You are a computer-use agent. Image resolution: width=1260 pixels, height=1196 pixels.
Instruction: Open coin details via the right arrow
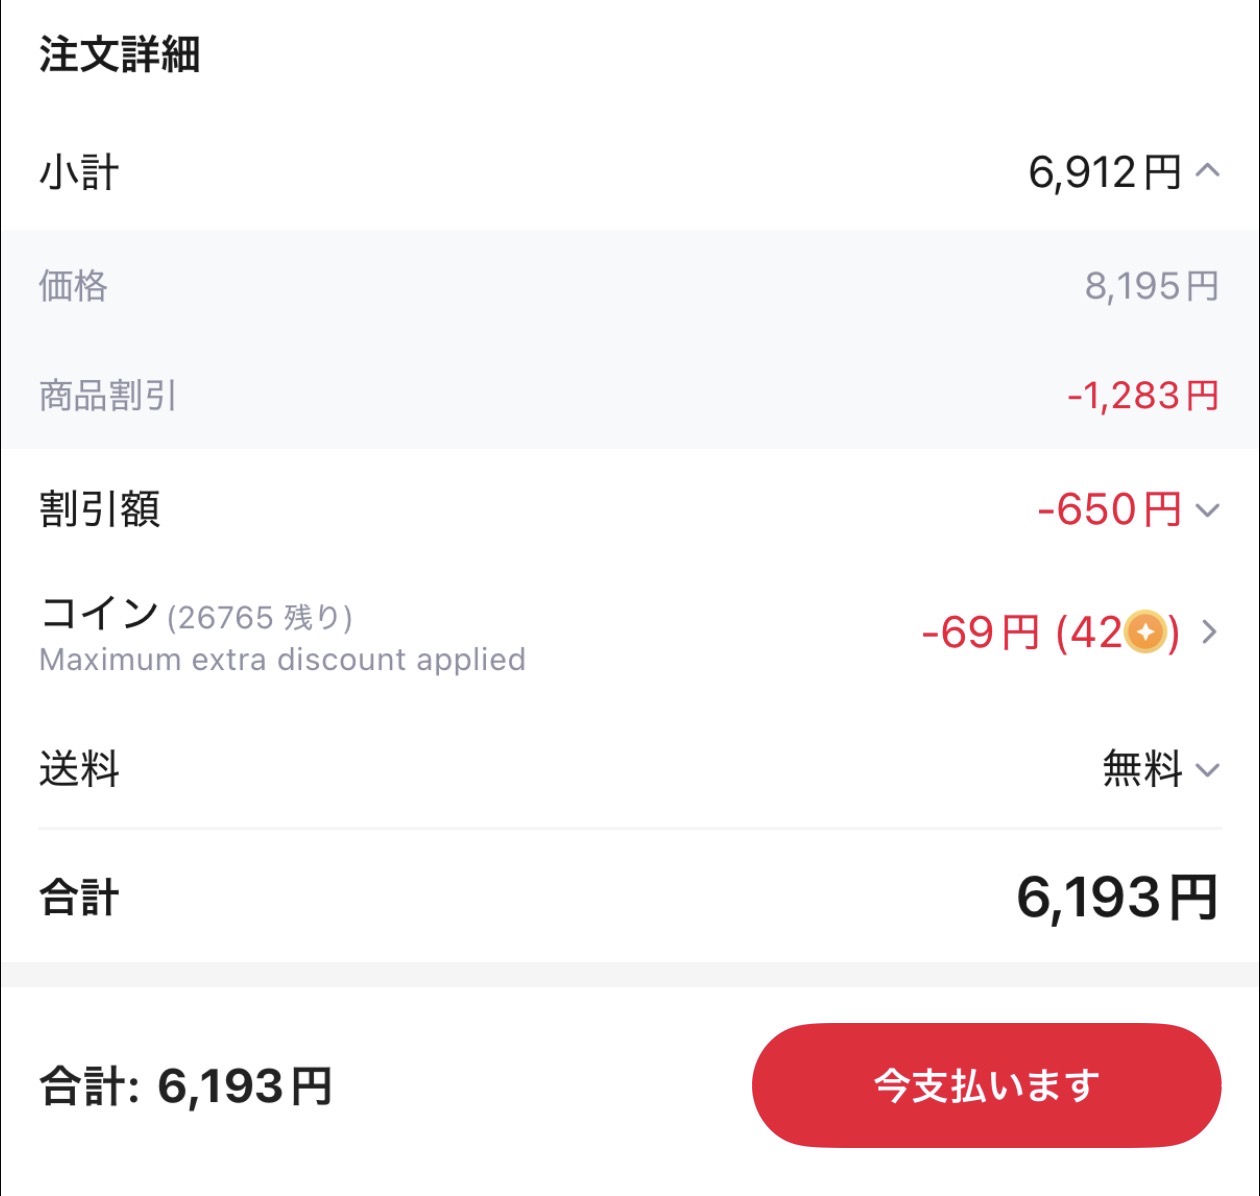click(x=1210, y=632)
